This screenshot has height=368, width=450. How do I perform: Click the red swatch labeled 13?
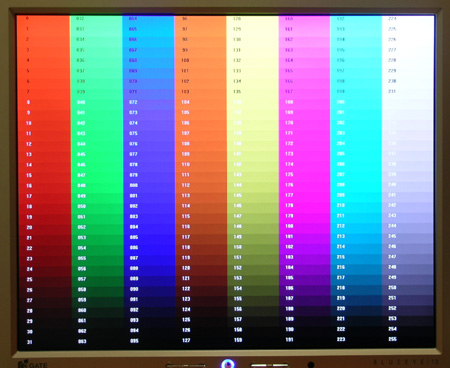(x=44, y=154)
